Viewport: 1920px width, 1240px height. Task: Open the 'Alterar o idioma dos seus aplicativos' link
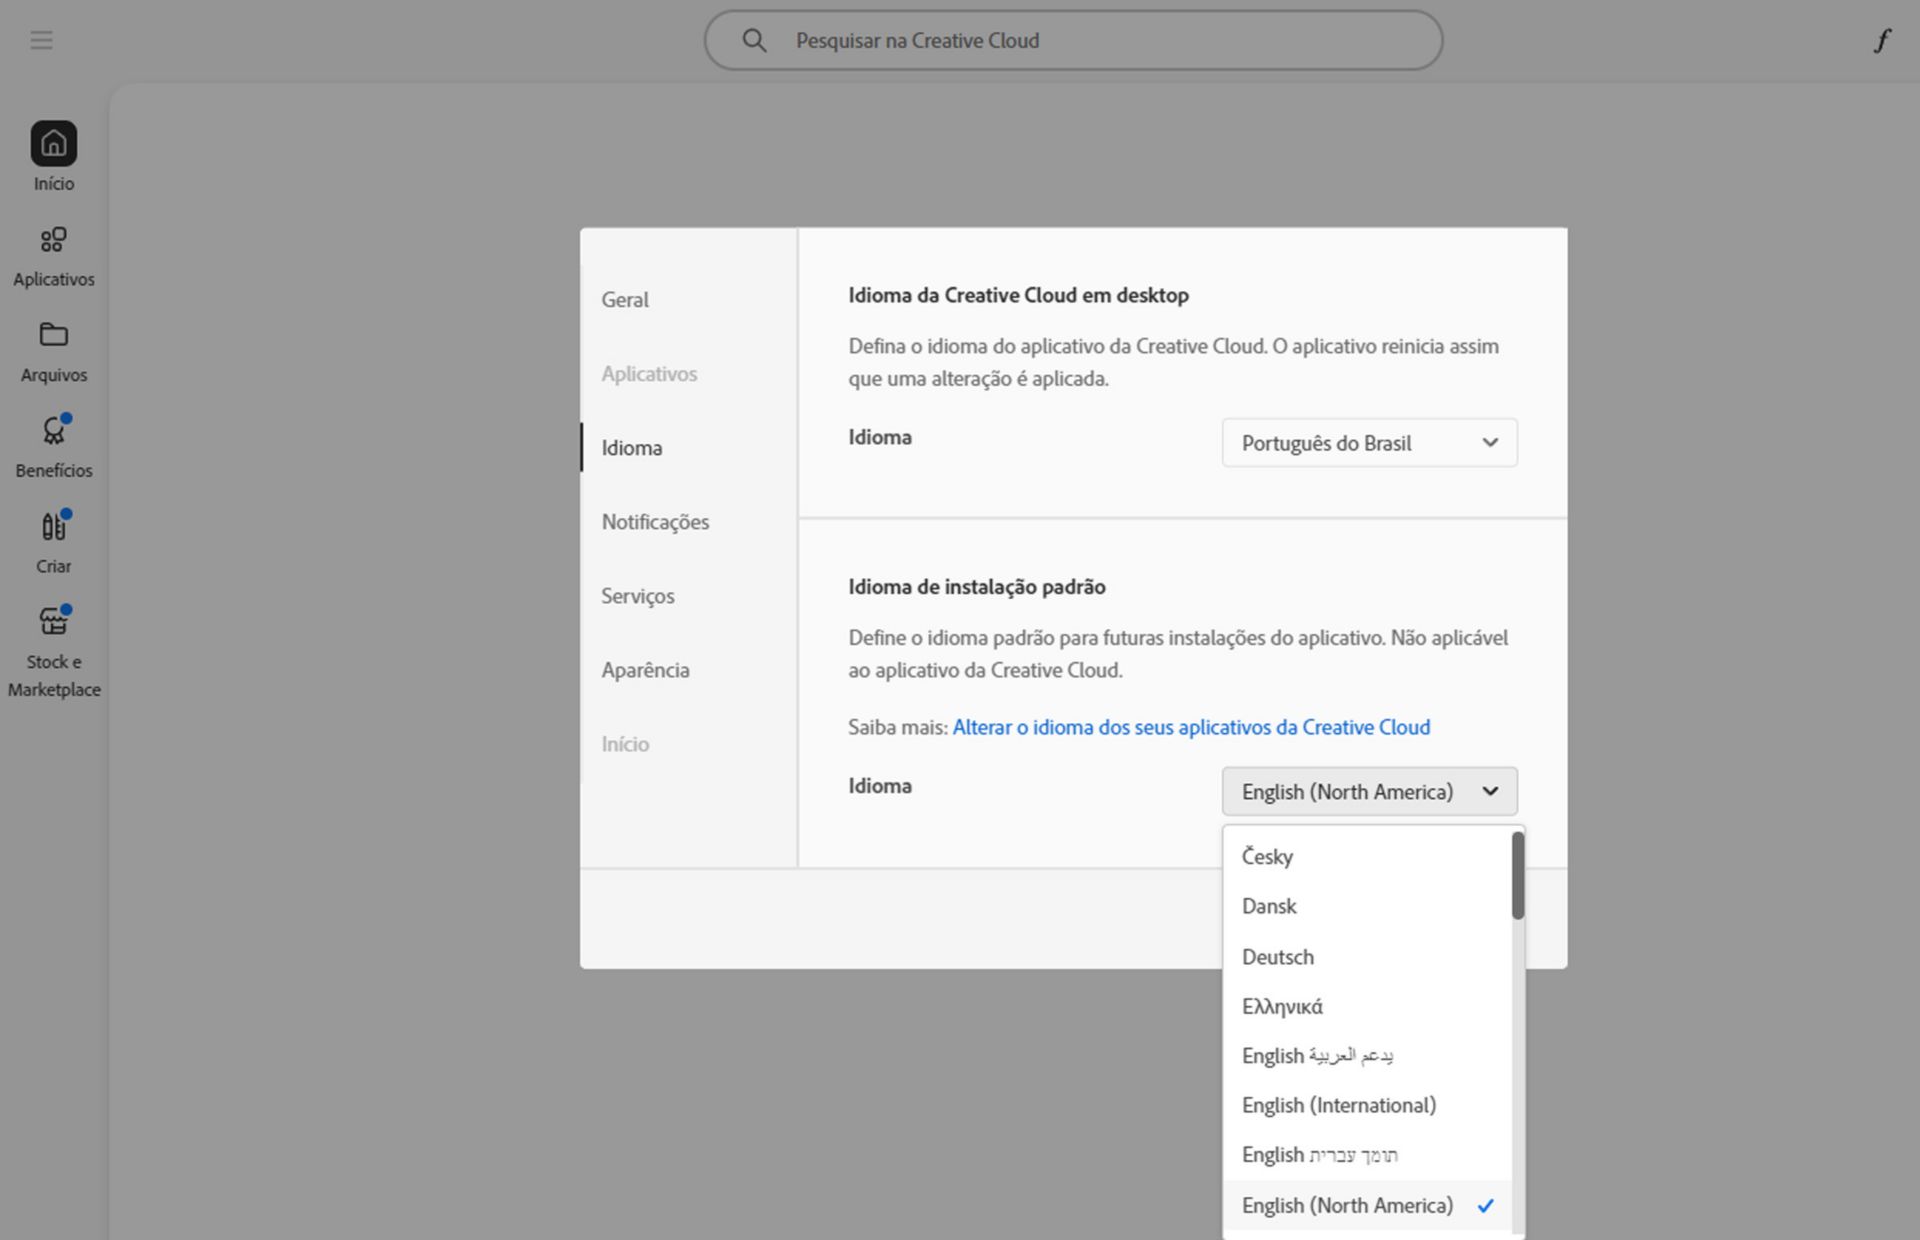coord(1191,727)
